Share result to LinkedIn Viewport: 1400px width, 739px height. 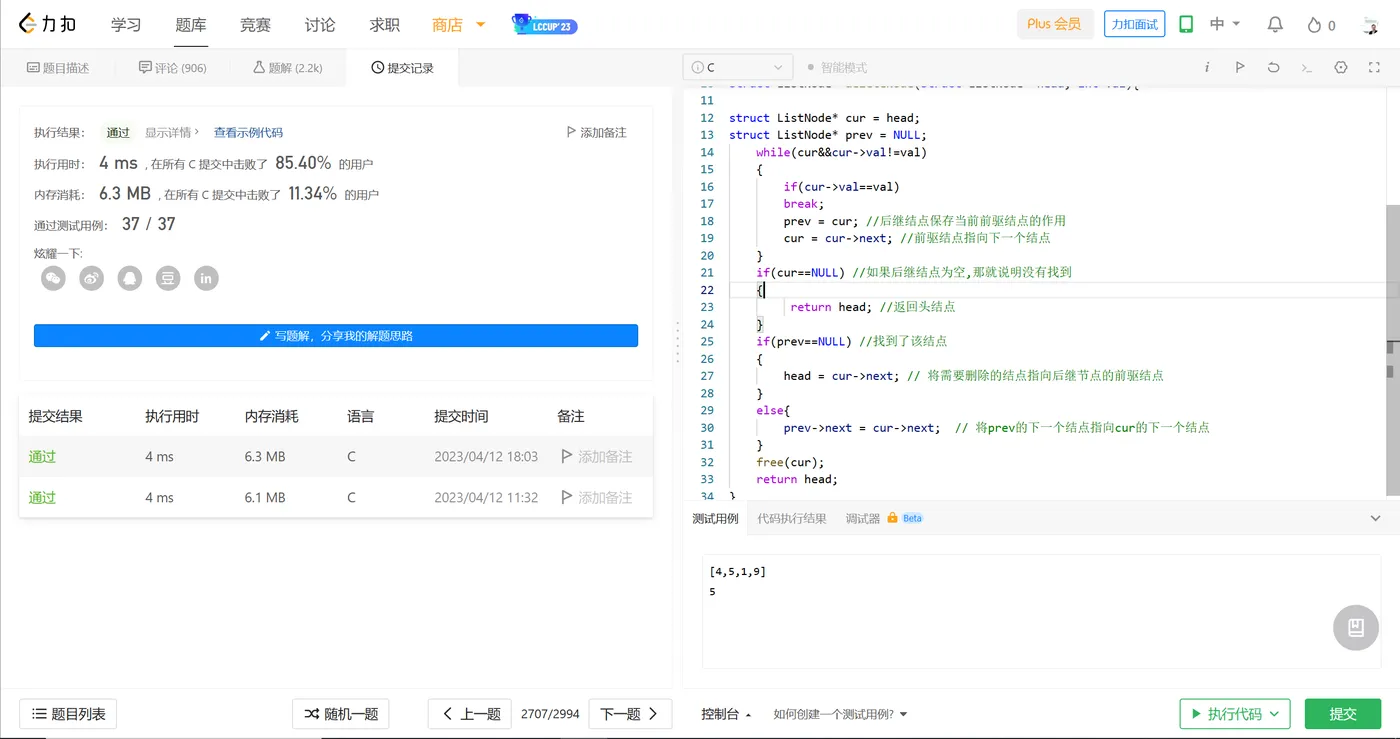[x=206, y=278]
